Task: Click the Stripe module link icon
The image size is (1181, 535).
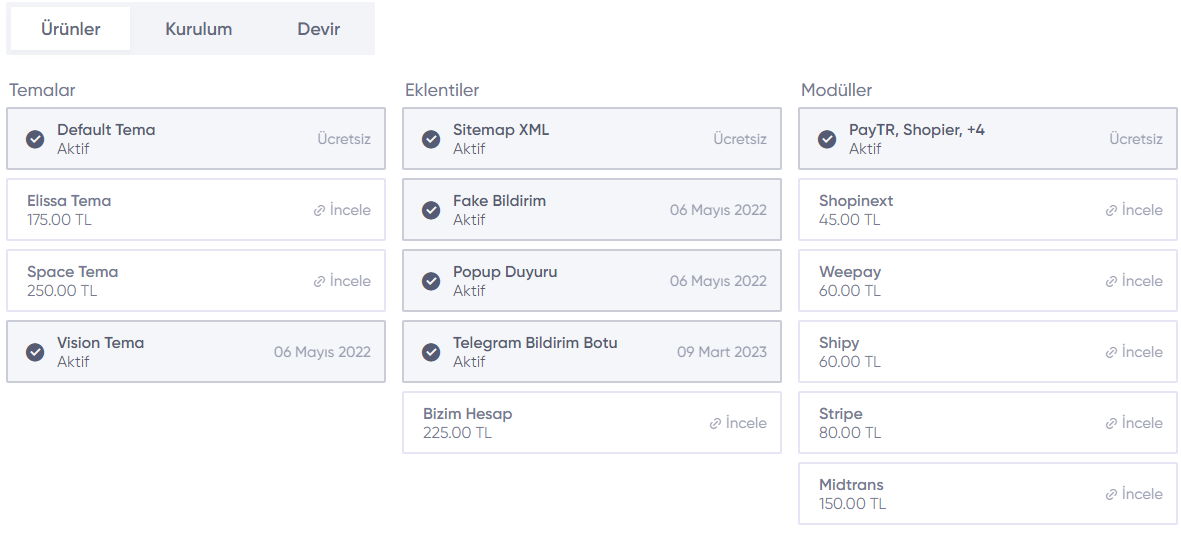Action: tap(1111, 423)
